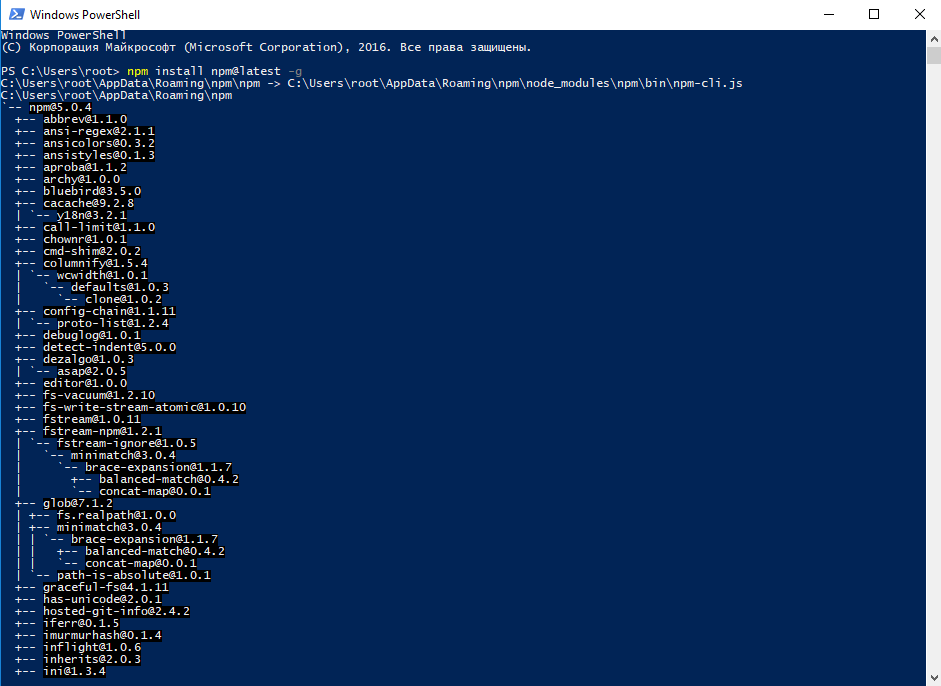Click the ansi-regex@2.1.1 entry
Image resolution: width=941 pixels, height=686 pixels.
(98, 131)
